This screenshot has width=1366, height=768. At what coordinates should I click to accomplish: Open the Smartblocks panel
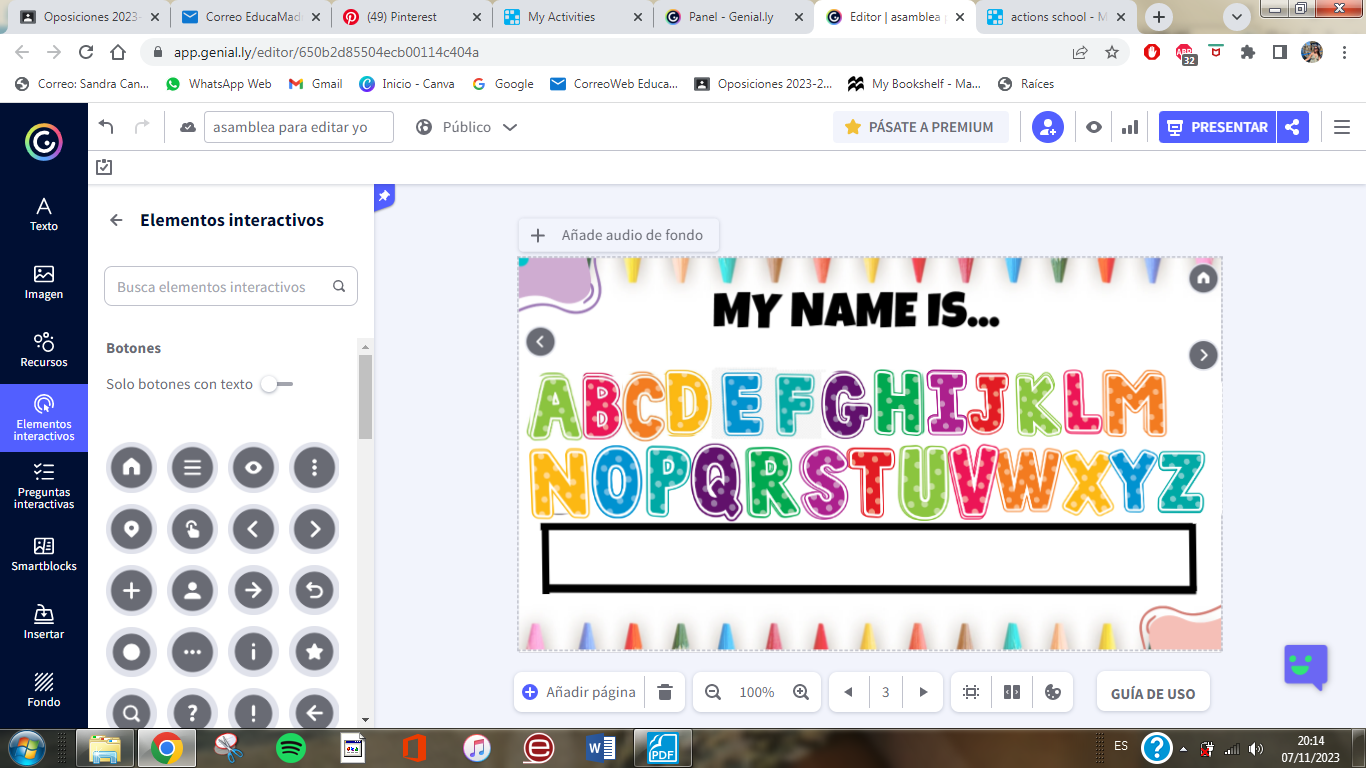tap(43, 554)
